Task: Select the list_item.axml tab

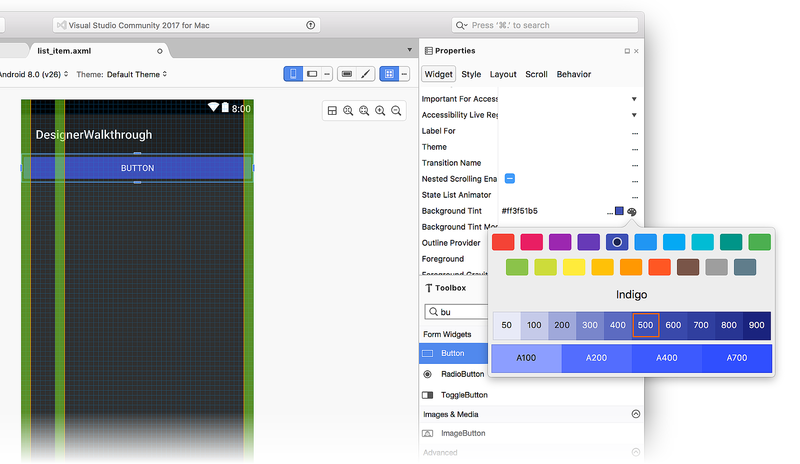Action: click(98, 51)
